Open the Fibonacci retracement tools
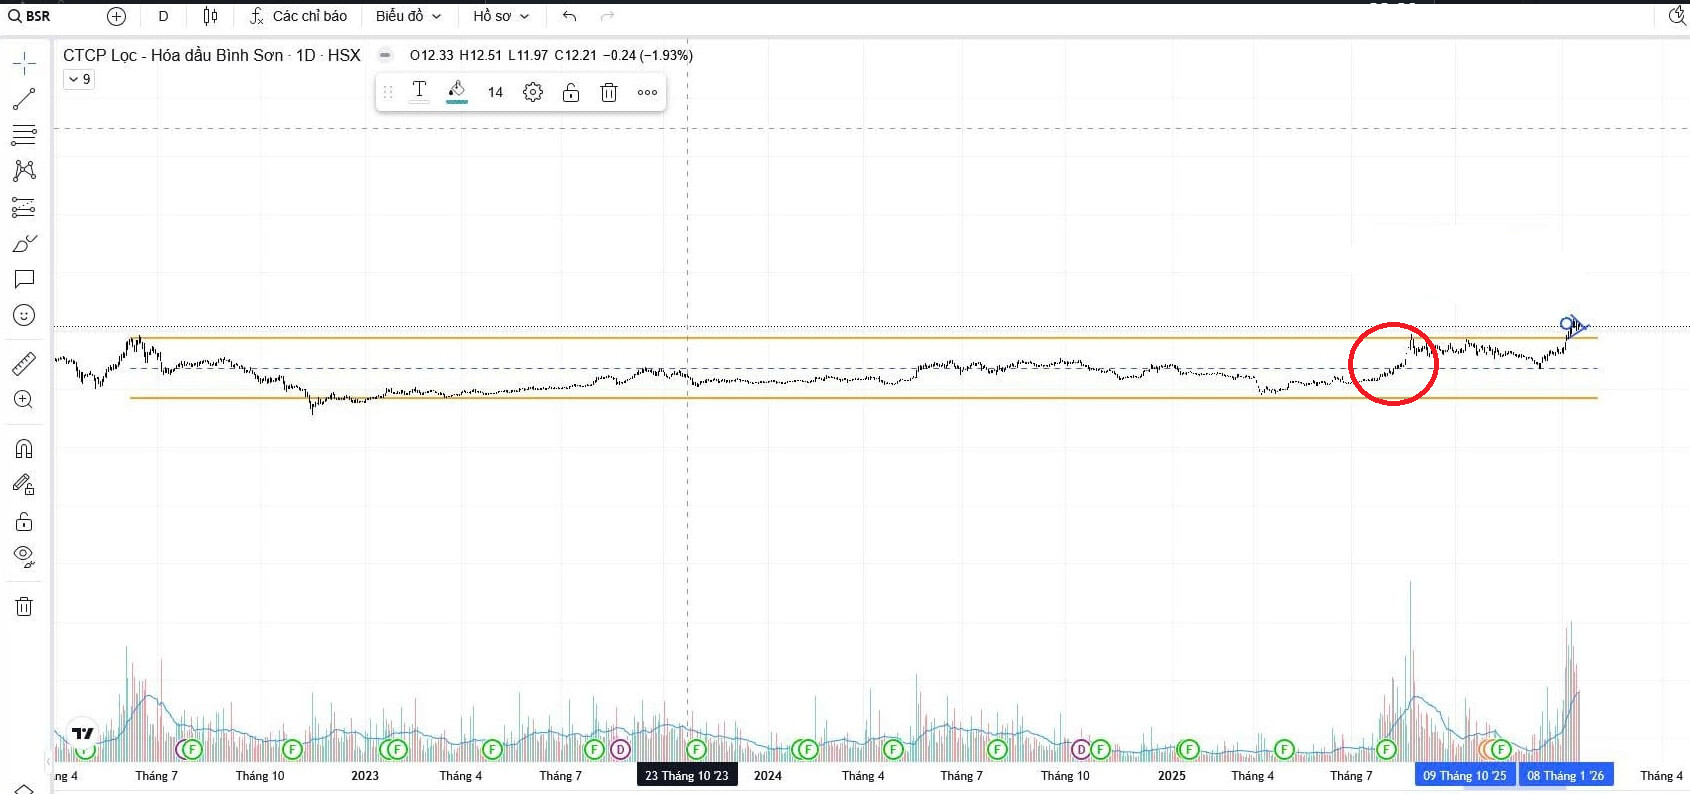 click(x=24, y=135)
